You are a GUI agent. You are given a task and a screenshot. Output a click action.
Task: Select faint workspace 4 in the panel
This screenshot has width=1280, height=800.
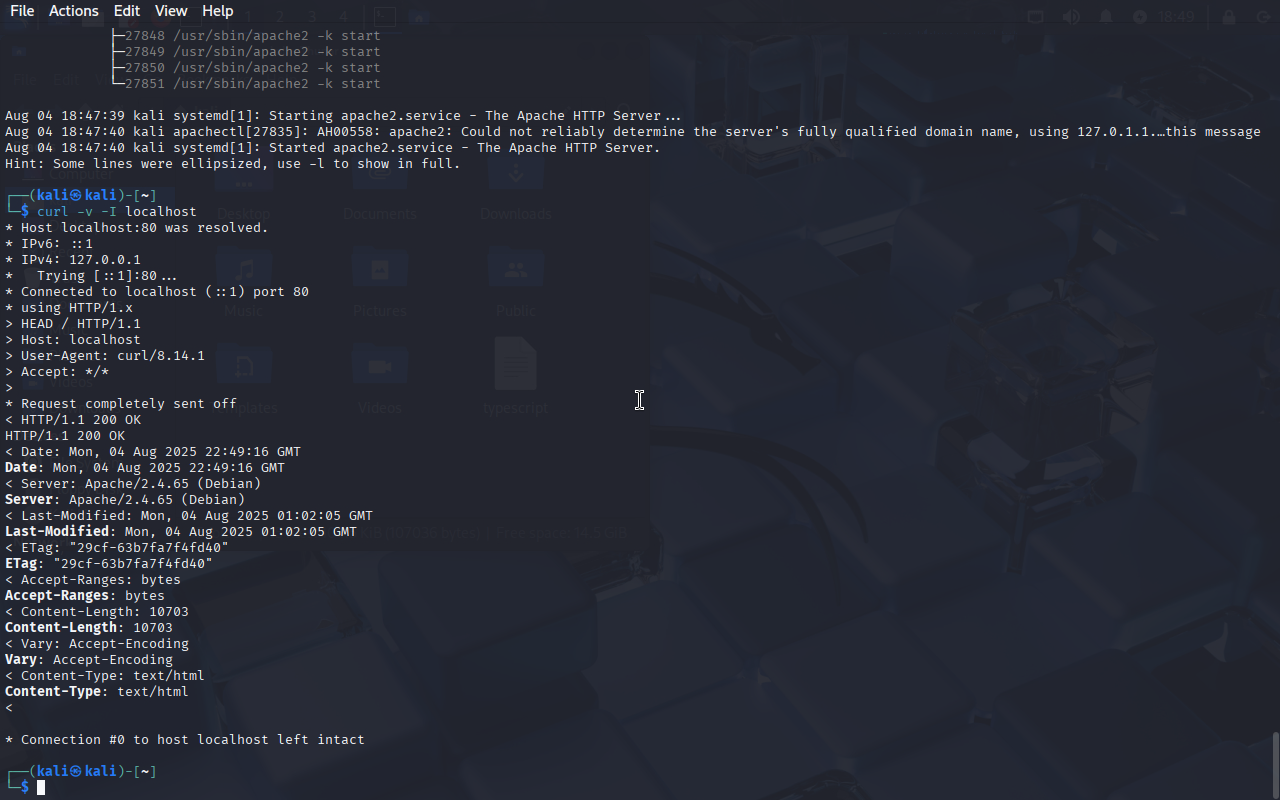pos(343,17)
